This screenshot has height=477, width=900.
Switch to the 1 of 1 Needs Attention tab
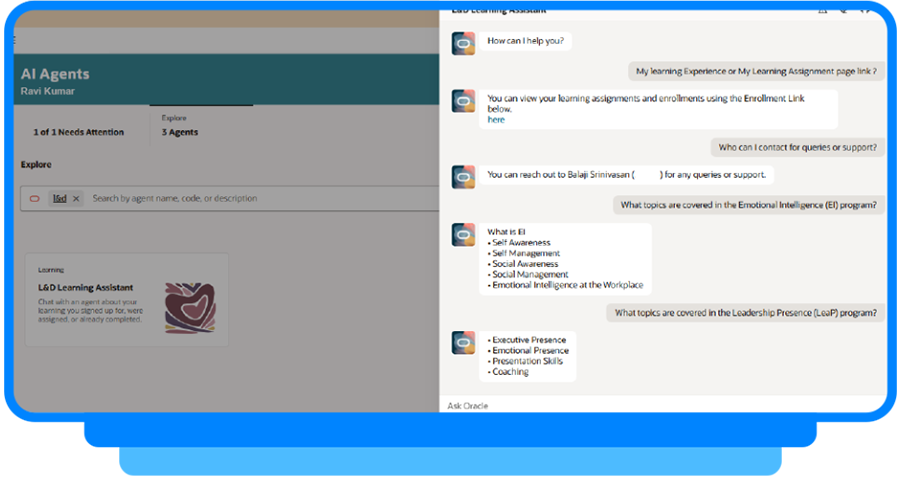pos(79,132)
